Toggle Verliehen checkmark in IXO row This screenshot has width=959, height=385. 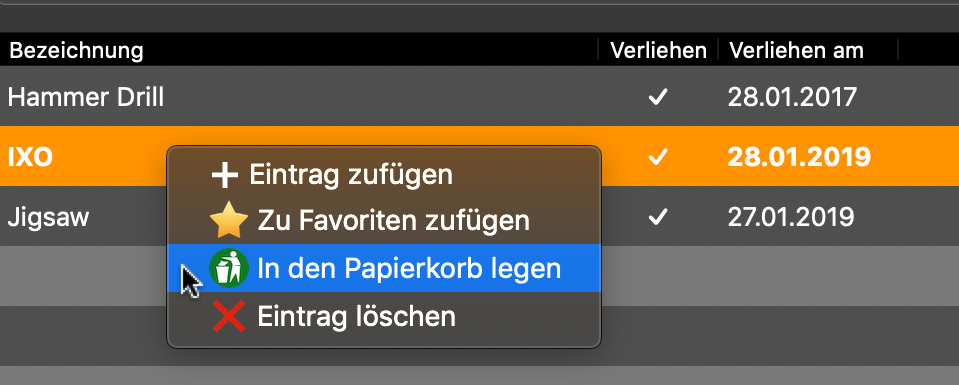(x=657, y=157)
